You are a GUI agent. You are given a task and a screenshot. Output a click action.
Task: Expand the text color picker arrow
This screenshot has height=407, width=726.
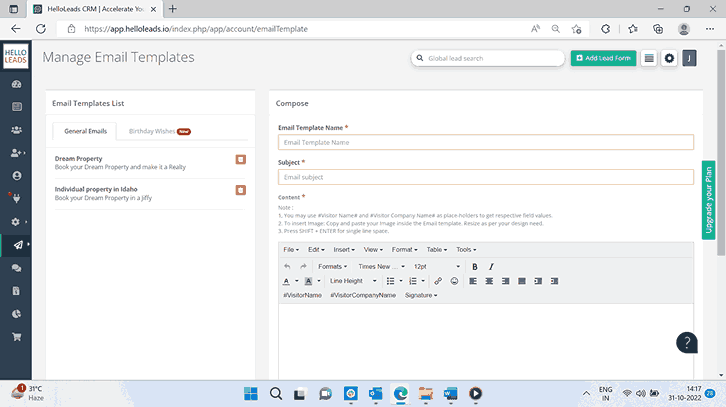tap(297, 281)
